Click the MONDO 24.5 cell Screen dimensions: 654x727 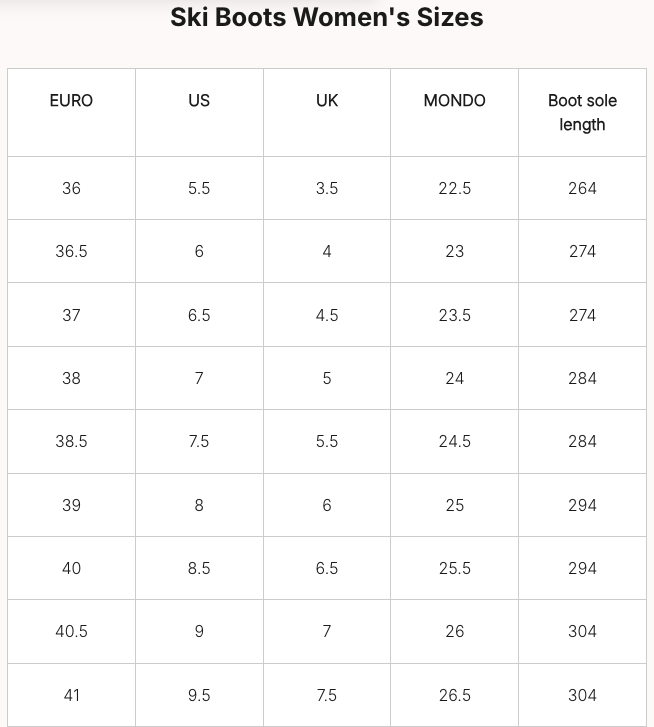[455, 441]
